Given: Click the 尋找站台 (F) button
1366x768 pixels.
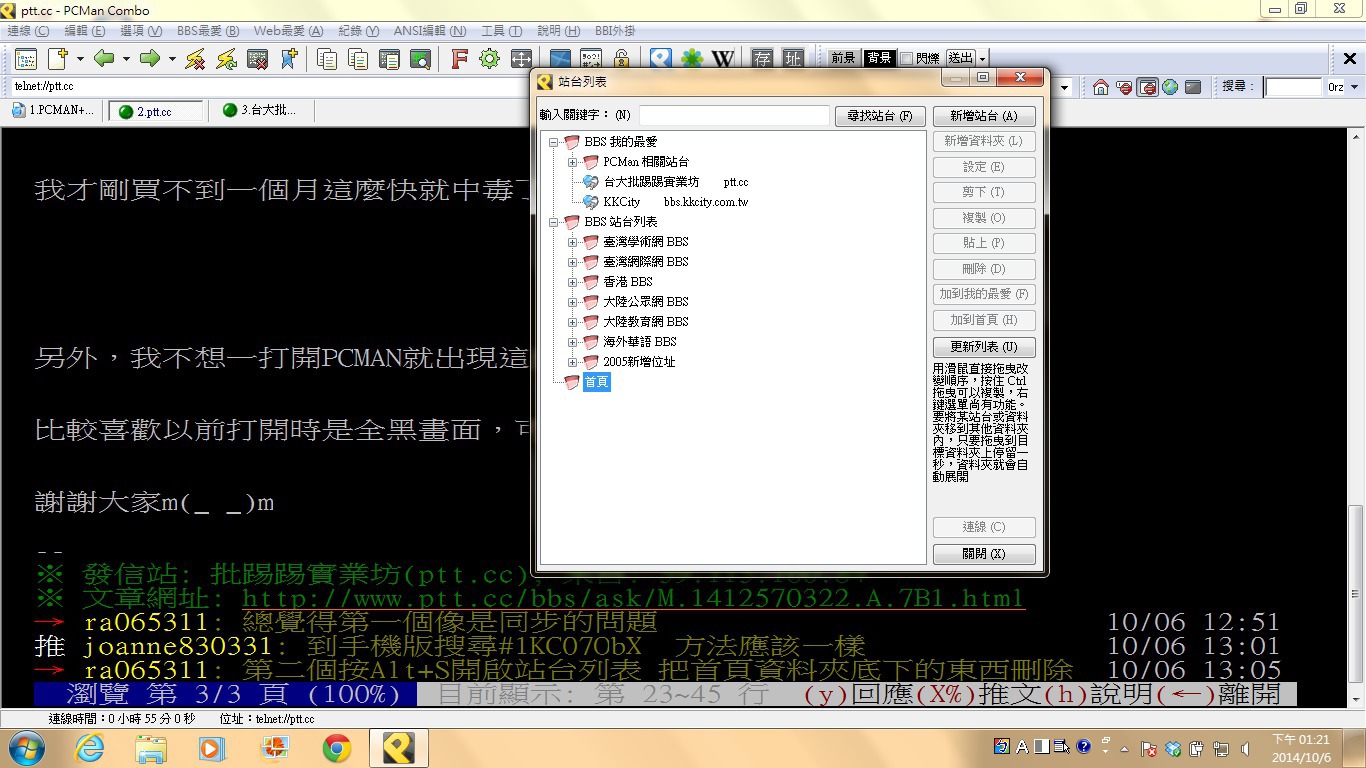Looking at the screenshot, I should pos(880,116).
